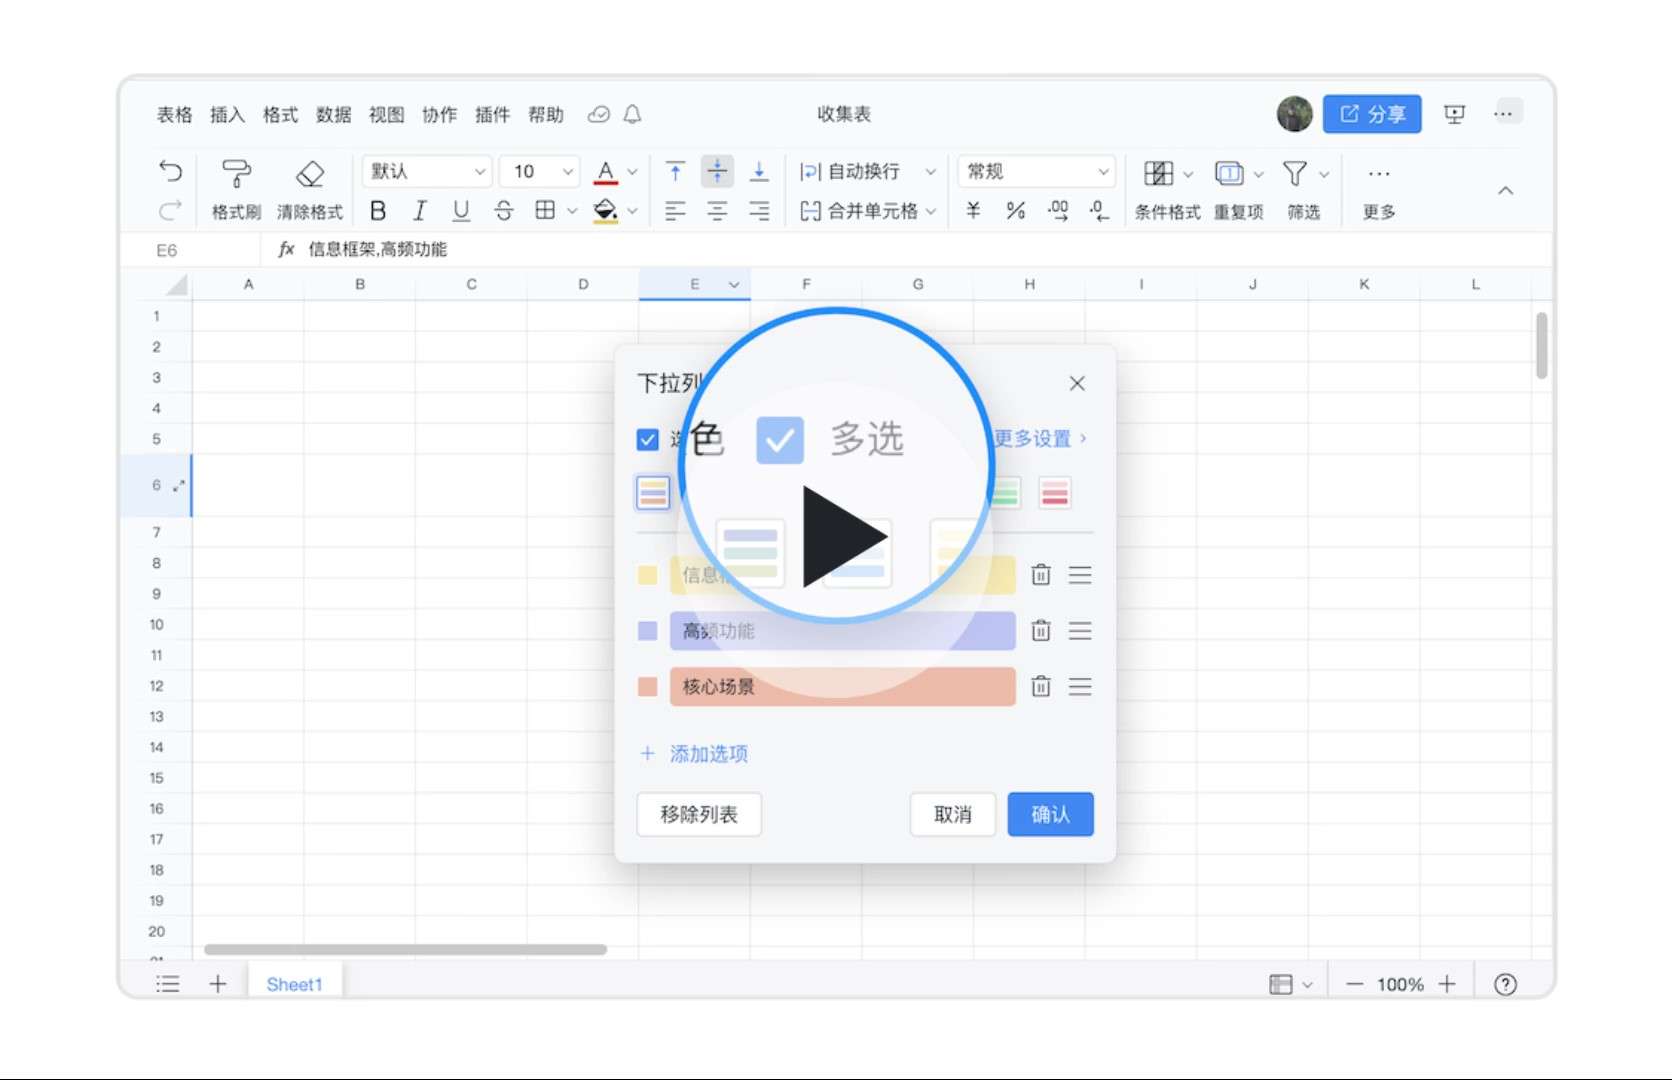Click the cell borders icon
The width and height of the screenshot is (1672, 1080).
[545, 210]
